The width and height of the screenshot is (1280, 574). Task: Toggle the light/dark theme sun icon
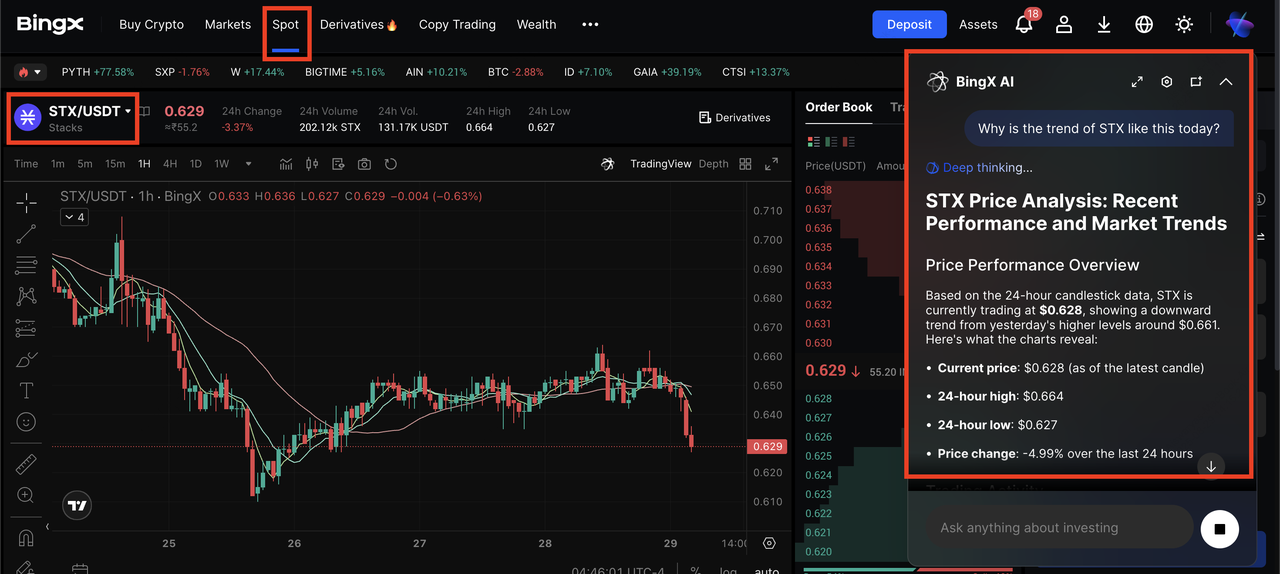tap(1184, 24)
